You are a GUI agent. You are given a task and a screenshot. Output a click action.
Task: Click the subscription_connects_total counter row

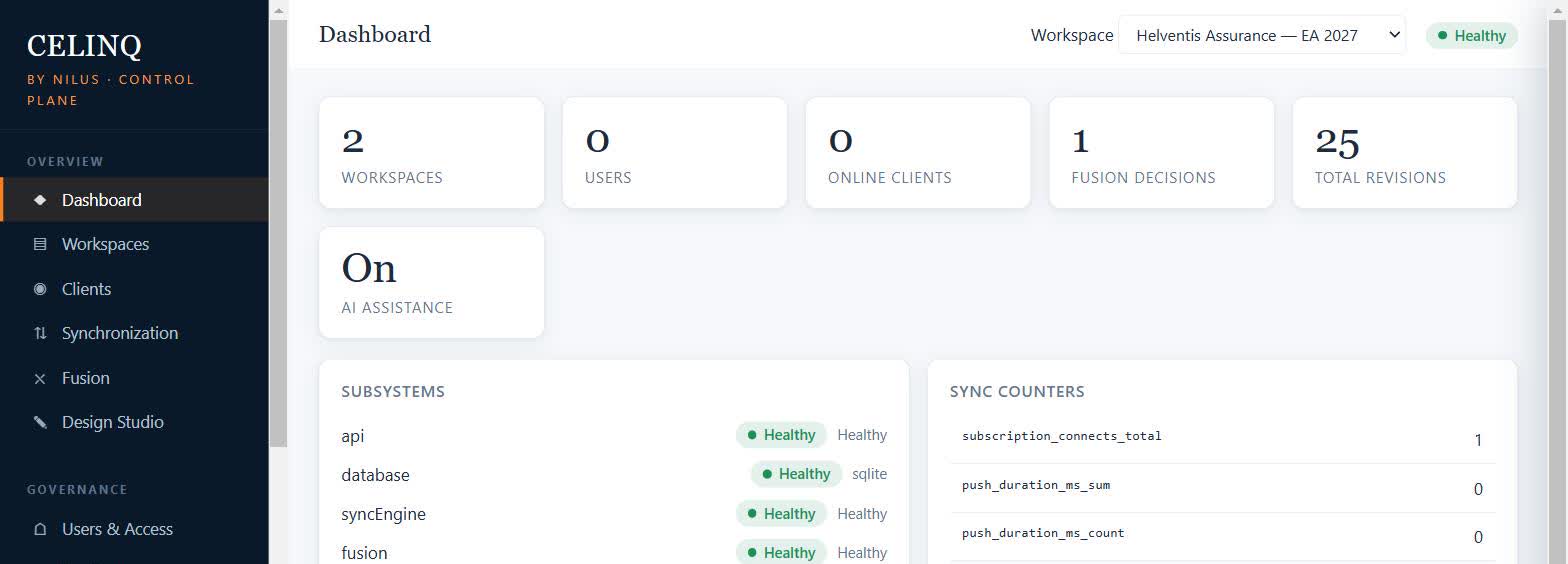[1223, 439]
